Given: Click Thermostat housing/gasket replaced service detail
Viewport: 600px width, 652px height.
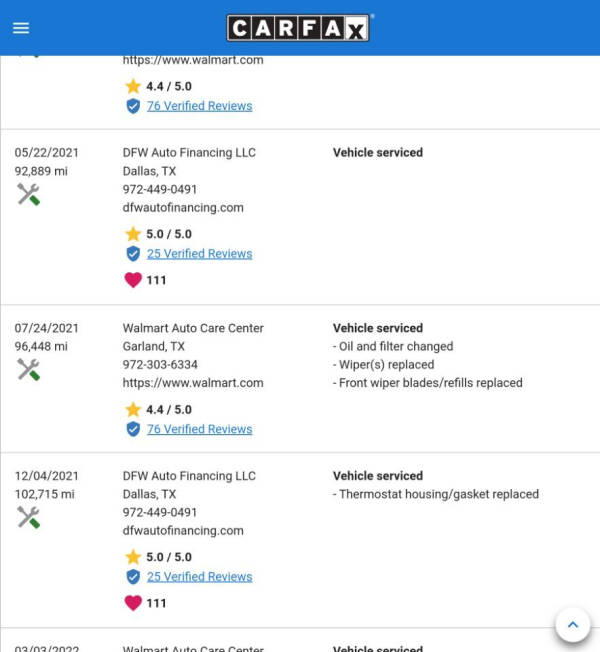Looking at the screenshot, I should pos(436,494).
